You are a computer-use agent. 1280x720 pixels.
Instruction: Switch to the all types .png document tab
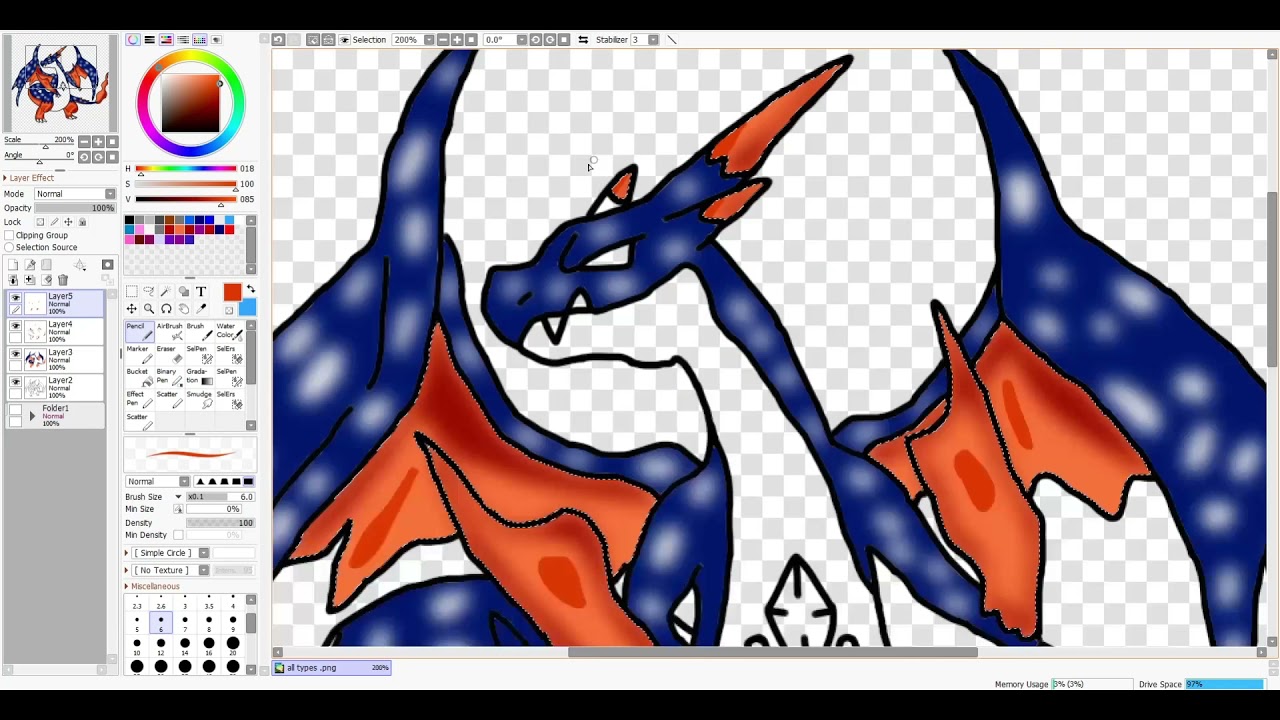[332, 668]
